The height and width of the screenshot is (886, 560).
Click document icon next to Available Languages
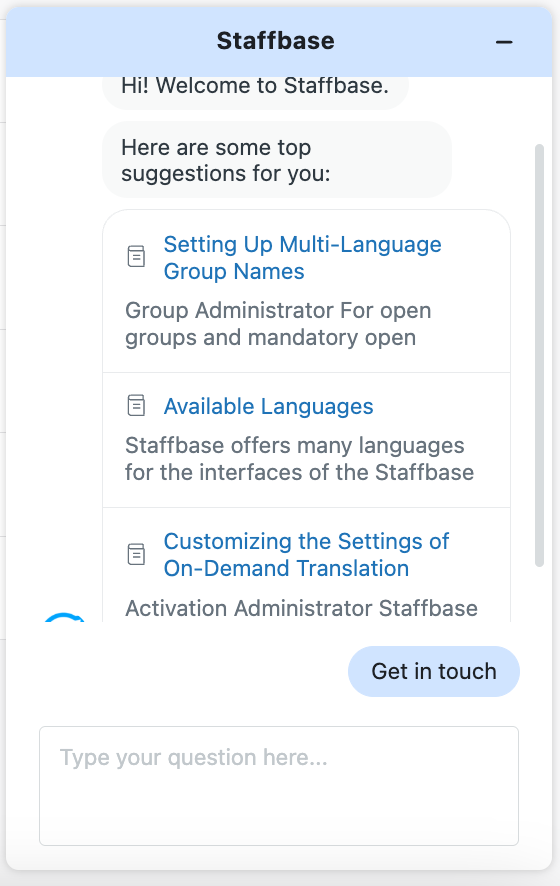pos(136,406)
